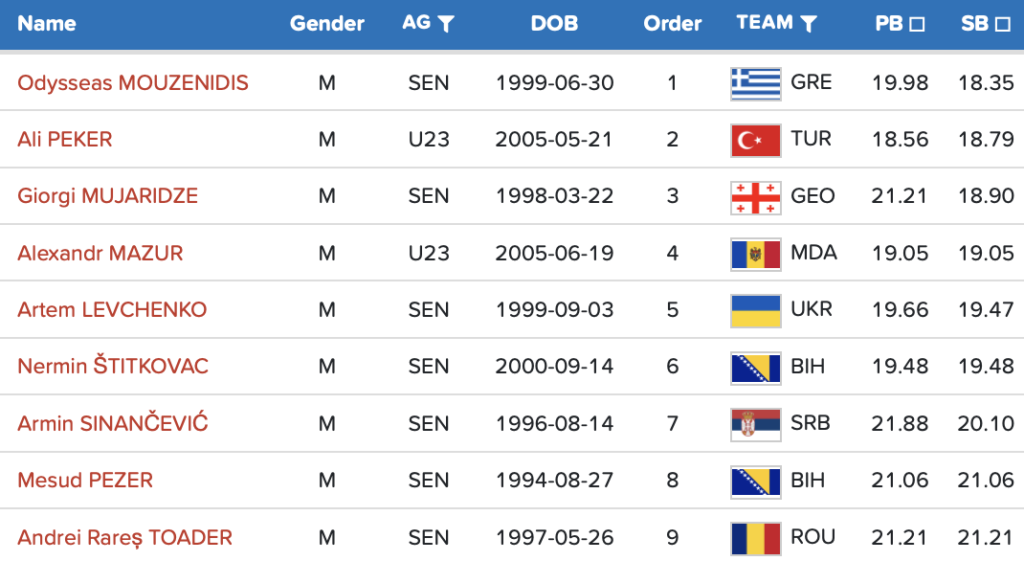The image size is (1024, 561).
Task: Sort by the Name column header
Action: [46, 24]
